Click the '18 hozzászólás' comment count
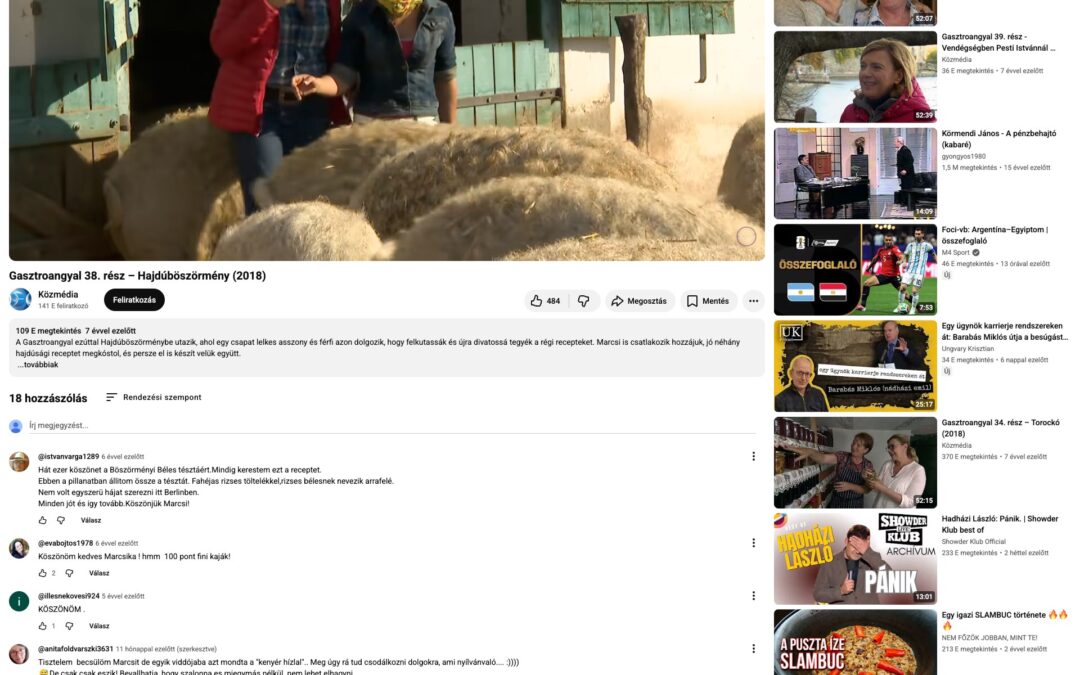Screen dimensions: 1080x675 coord(48,398)
